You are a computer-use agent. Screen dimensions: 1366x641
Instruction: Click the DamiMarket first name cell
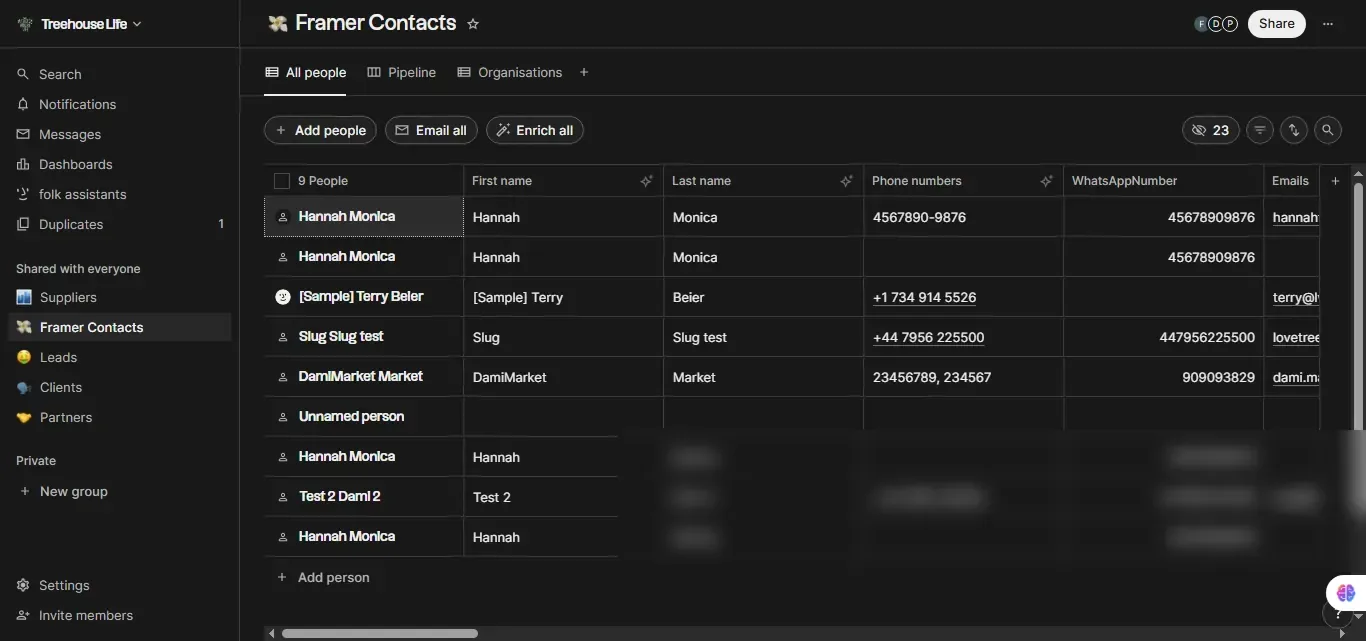[x=563, y=377]
